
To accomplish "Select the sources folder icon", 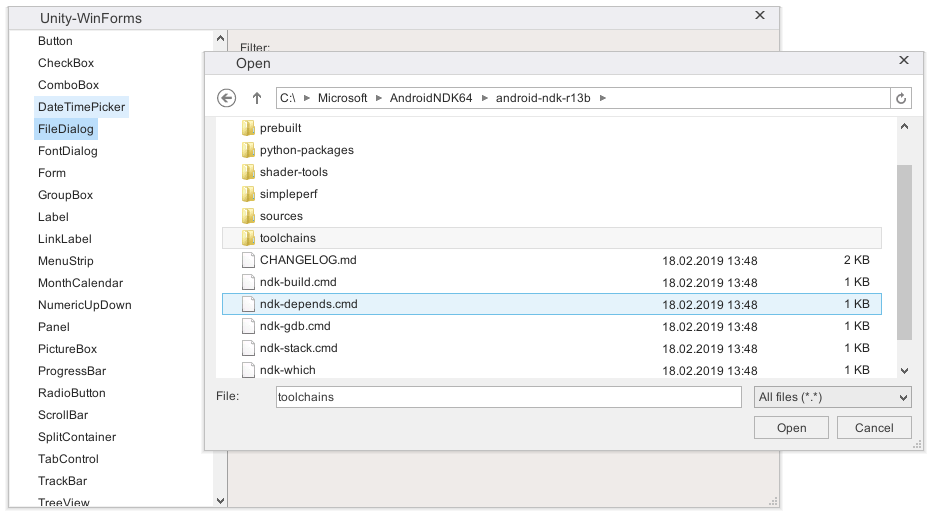I will pos(248,216).
